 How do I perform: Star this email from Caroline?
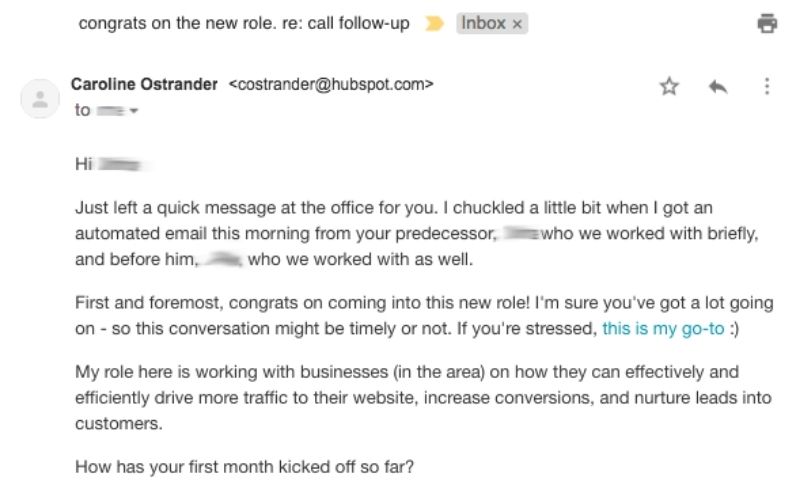click(669, 87)
